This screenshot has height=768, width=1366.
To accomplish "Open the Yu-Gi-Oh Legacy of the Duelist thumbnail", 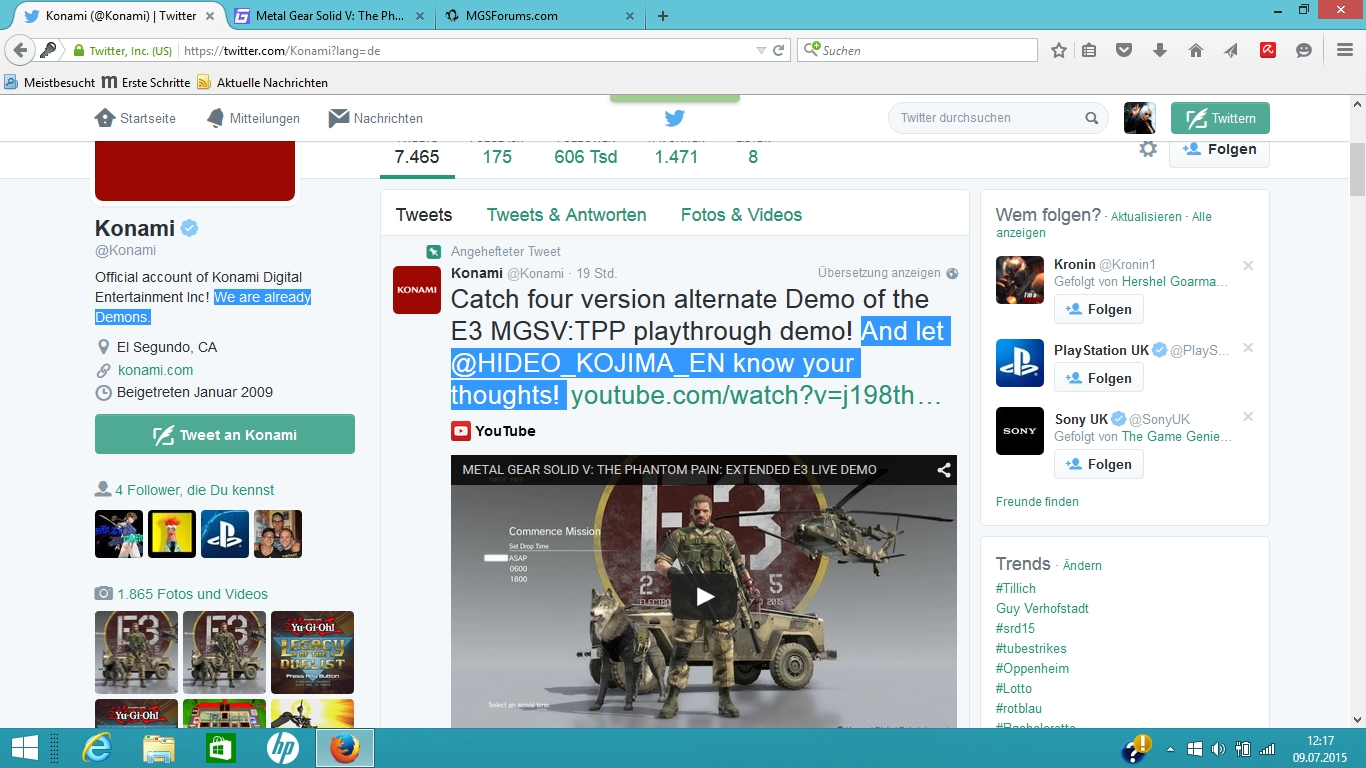I will point(312,652).
